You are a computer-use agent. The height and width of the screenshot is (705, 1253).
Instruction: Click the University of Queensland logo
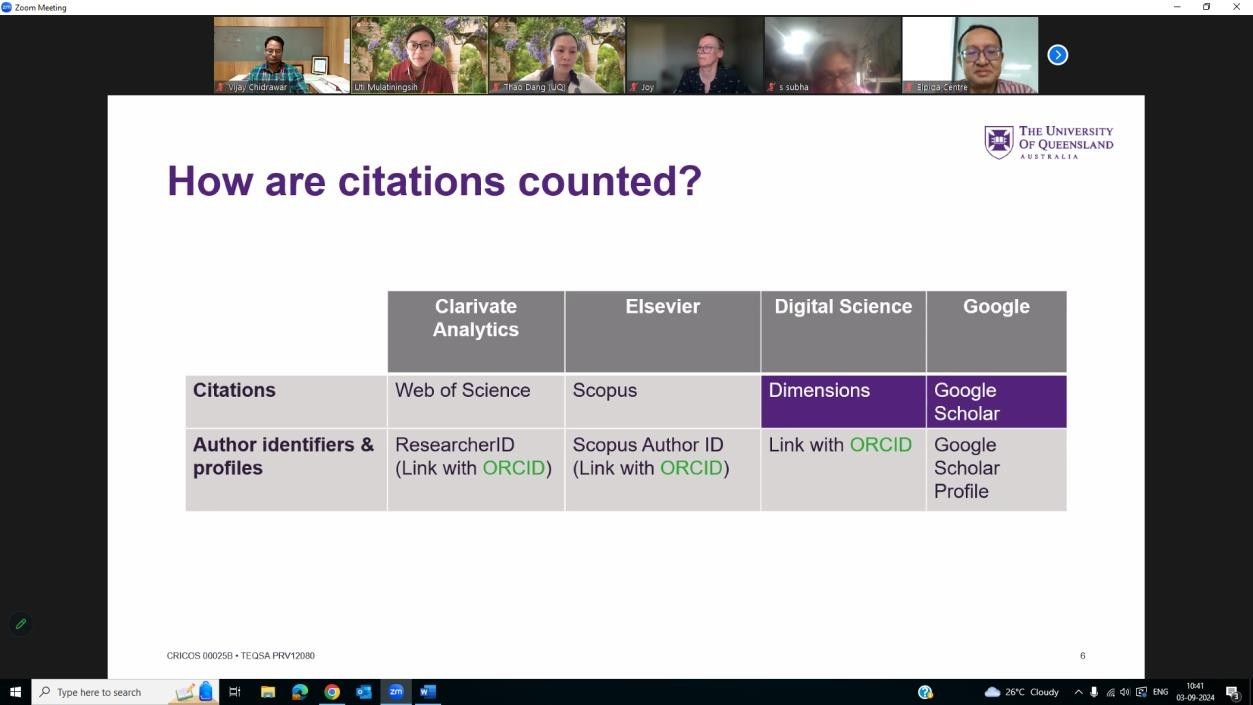coord(1048,142)
